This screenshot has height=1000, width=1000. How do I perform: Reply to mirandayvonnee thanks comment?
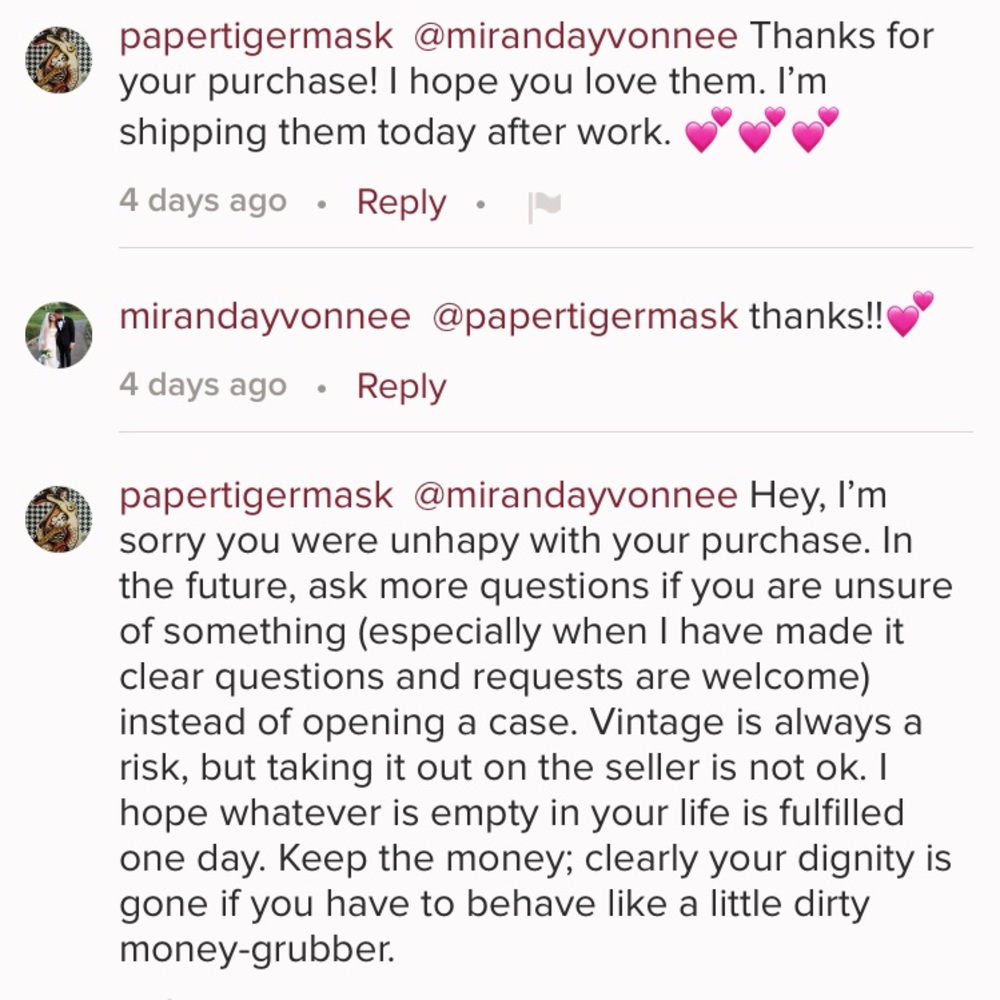click(401, 387)
